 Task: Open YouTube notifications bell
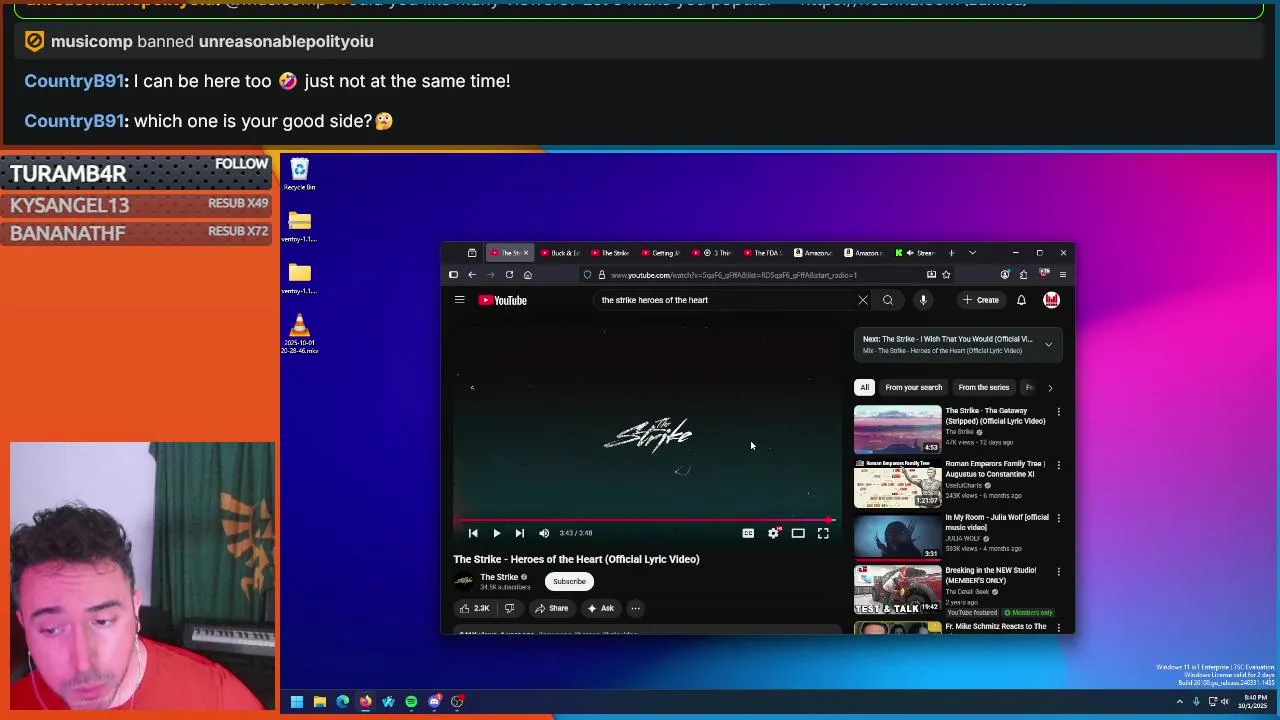coord(1021,300)
